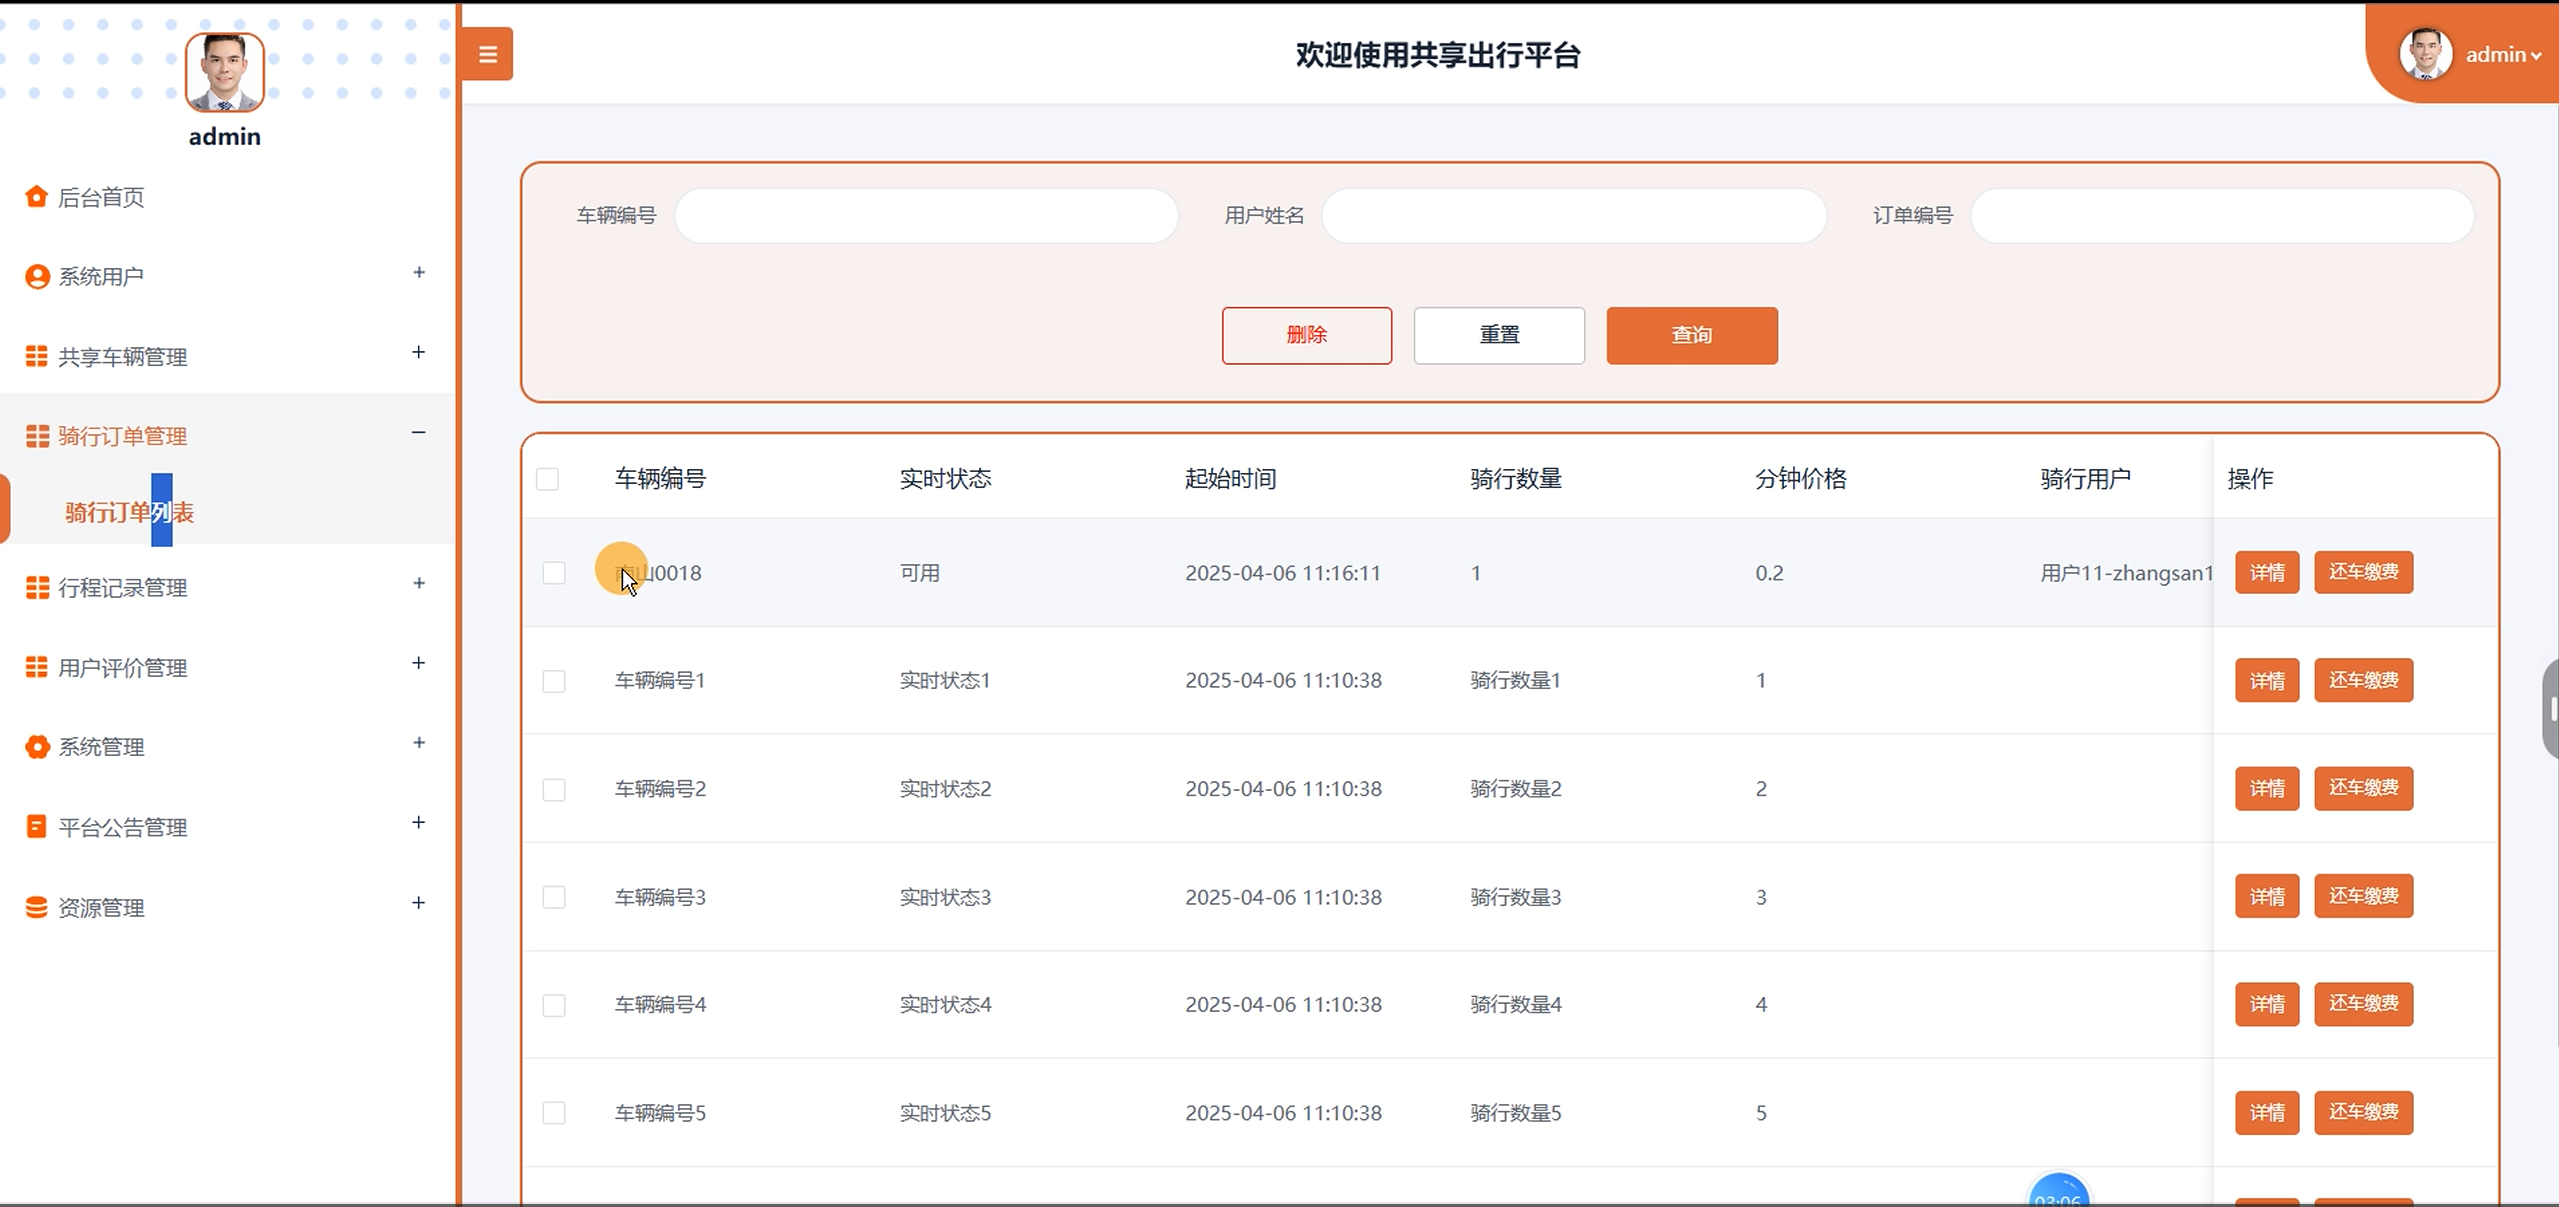Image resolution: width=2559 pixels, height=1207 pixels.
Task: Collapse the 骑行订单管理 menu minus sign
Action: click(419, 432)
